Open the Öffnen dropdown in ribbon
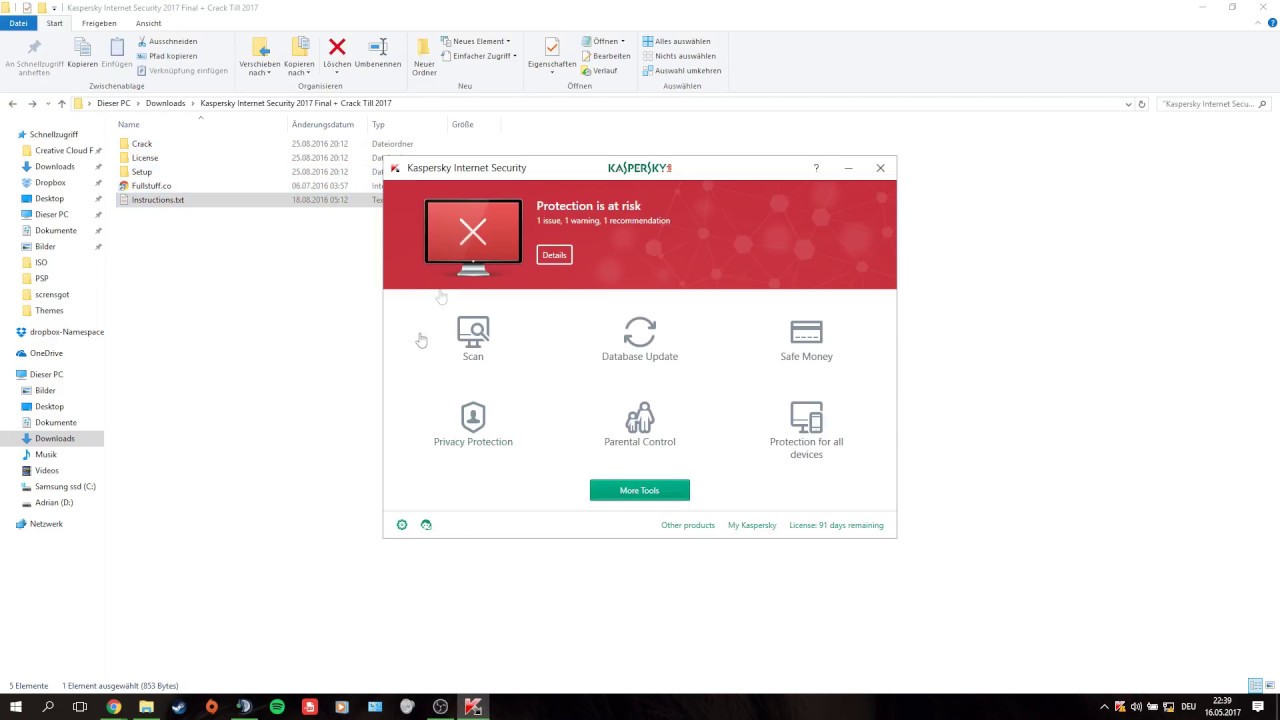This screenshot has height=720, width=1280. (602, 41)
